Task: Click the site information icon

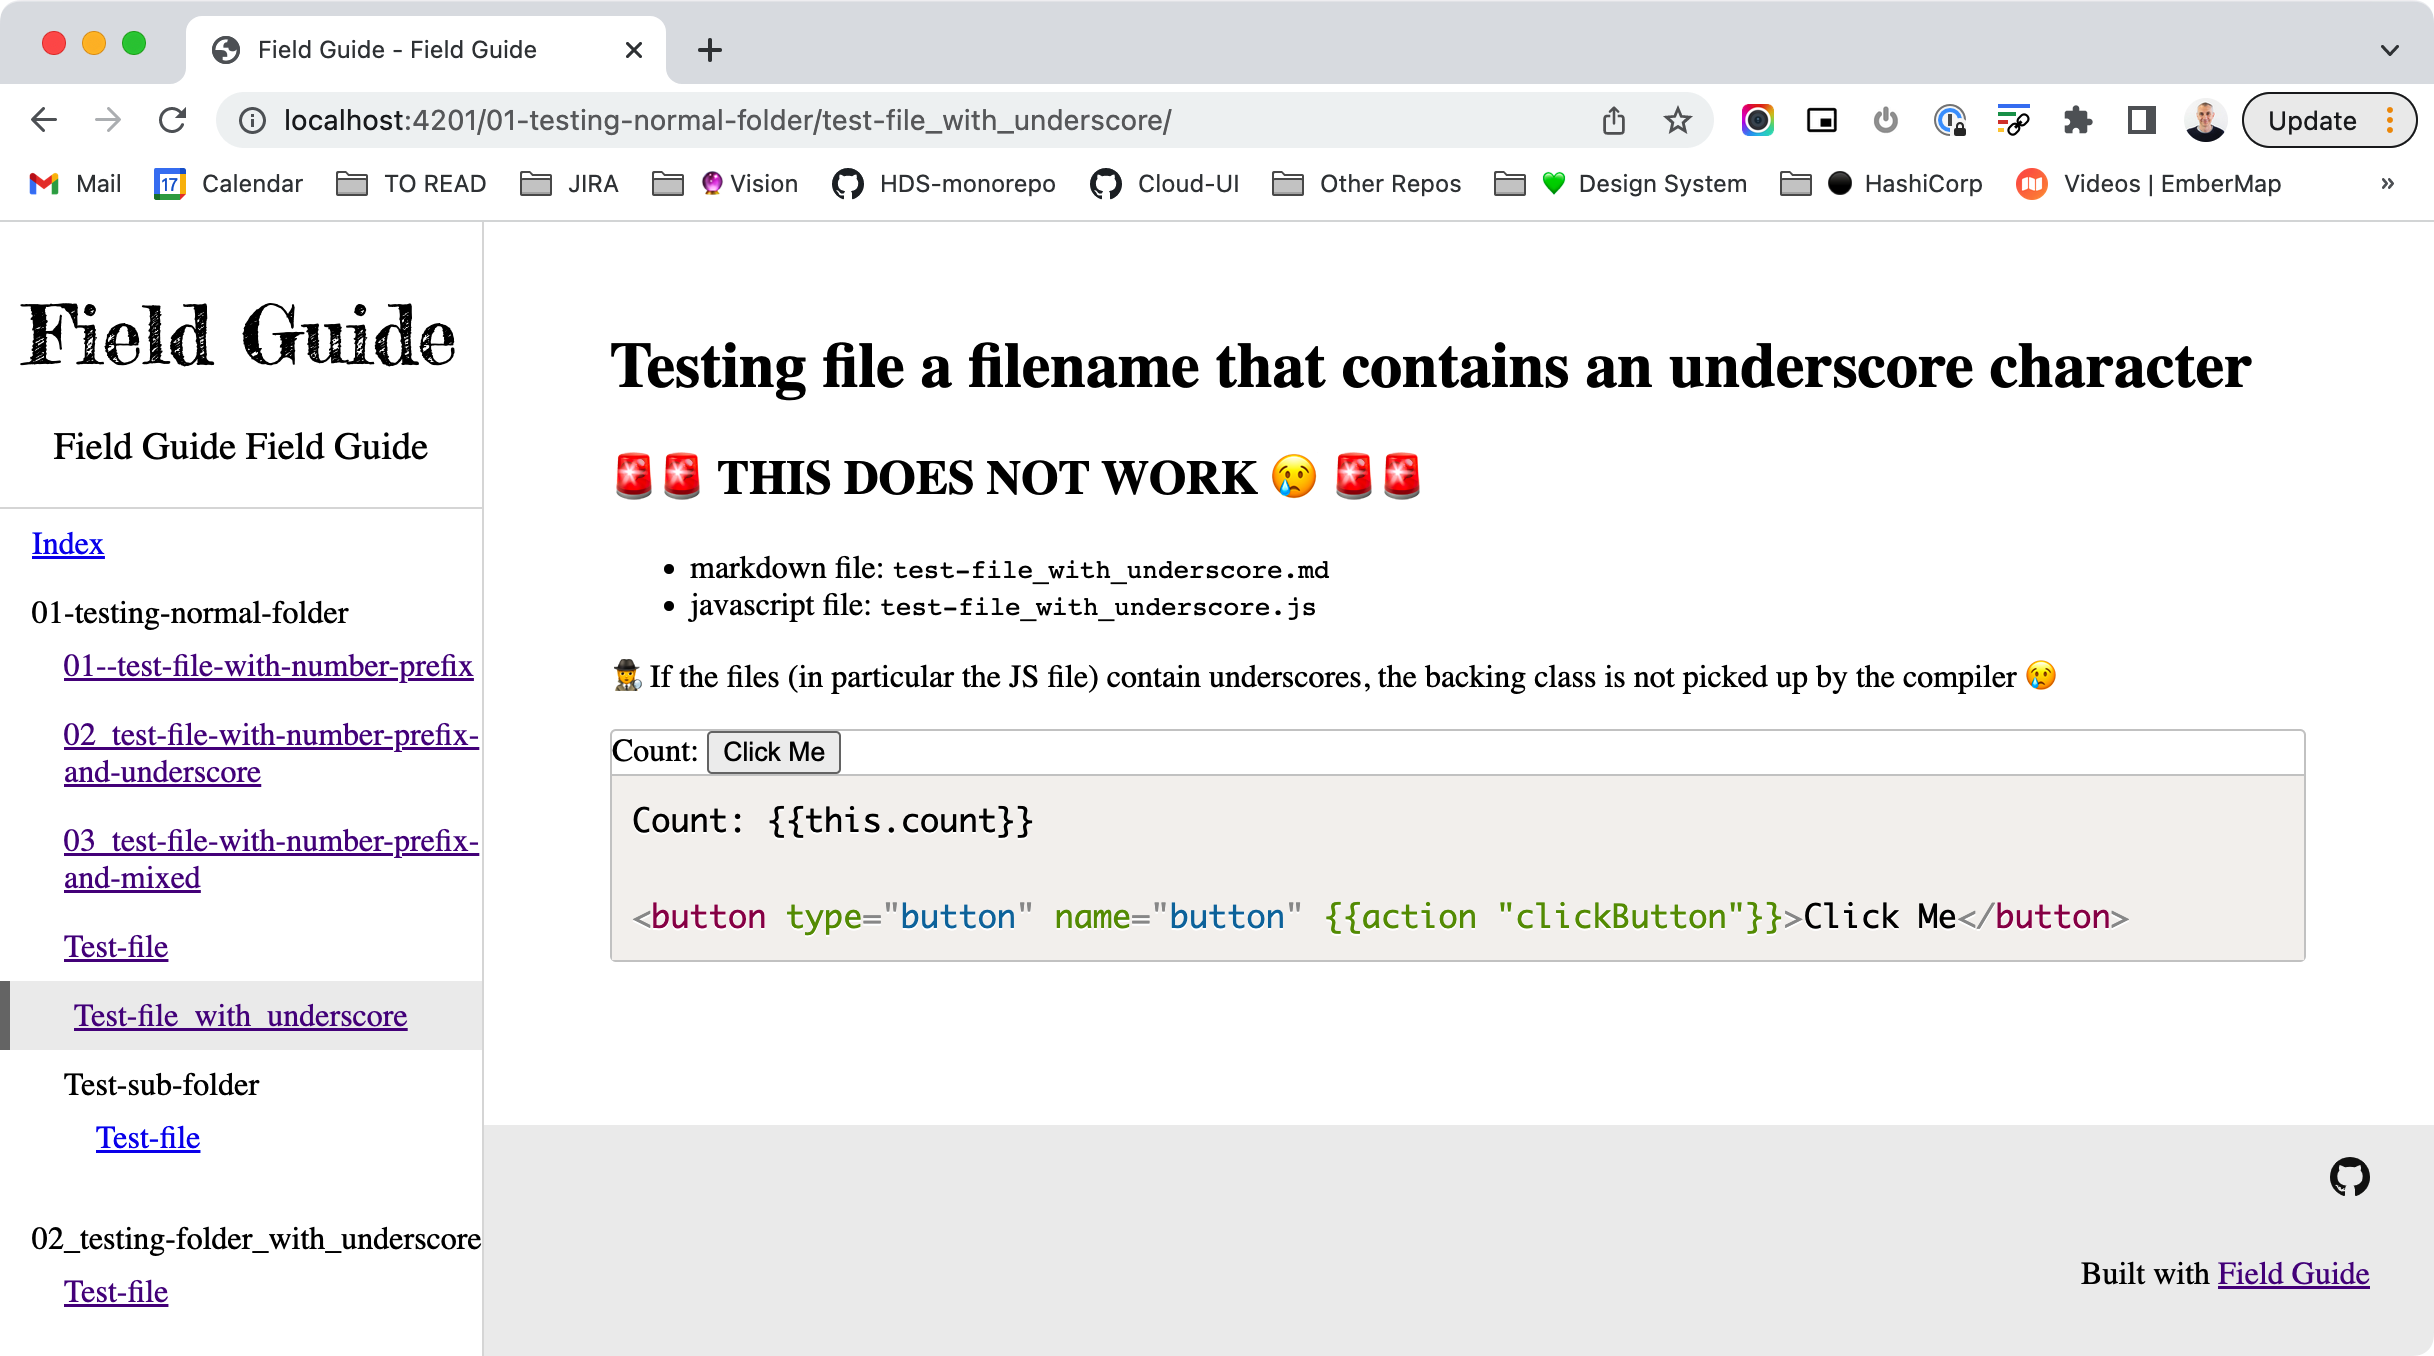Action: [252, 121]
